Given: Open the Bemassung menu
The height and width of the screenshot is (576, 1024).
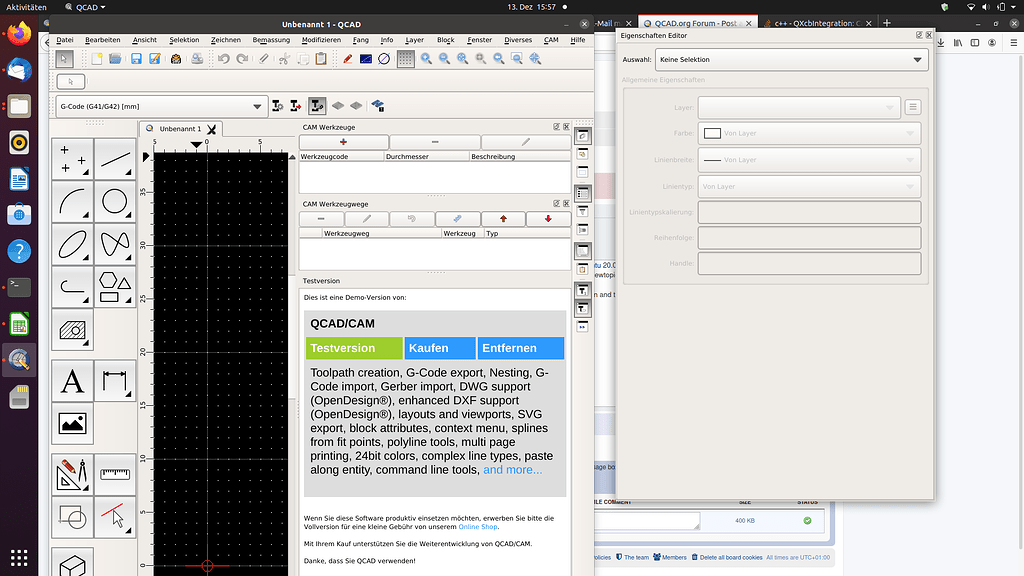Looking at the screenshot, I should point(271,40).
